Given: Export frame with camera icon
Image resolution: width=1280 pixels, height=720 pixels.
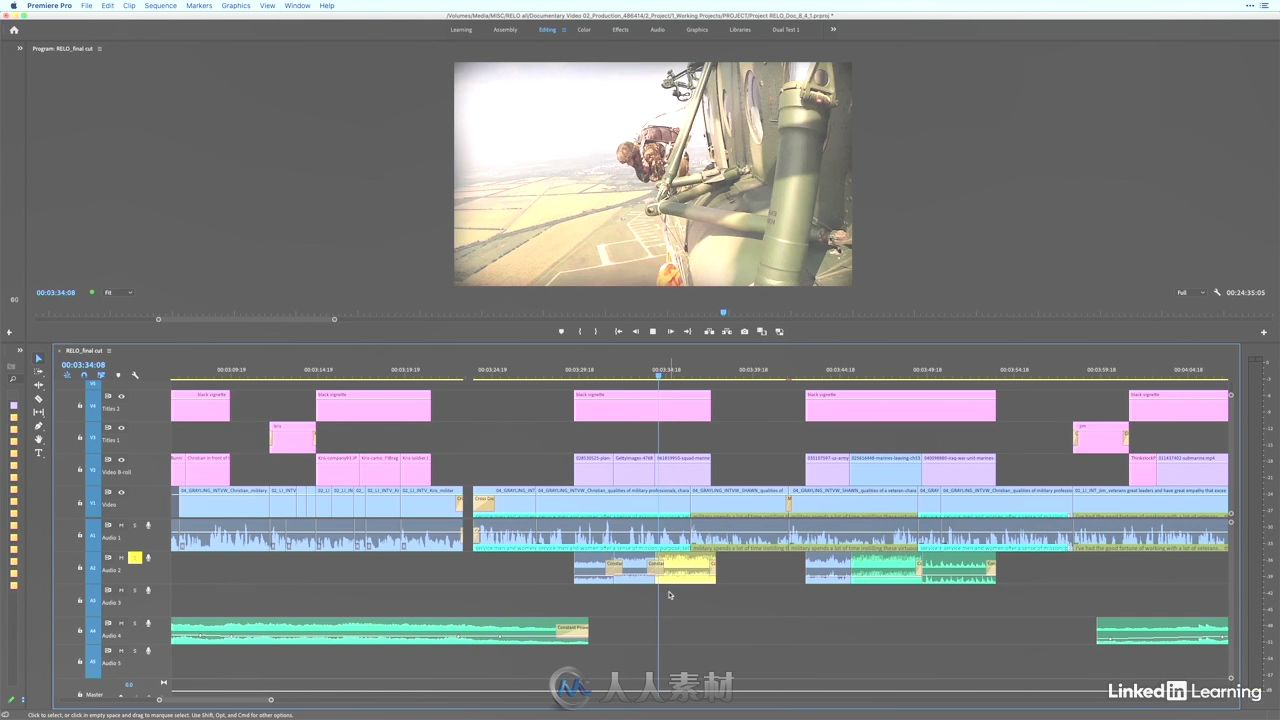Looking at the screenshot, I should pyautogui.click(x=744, y=331).
